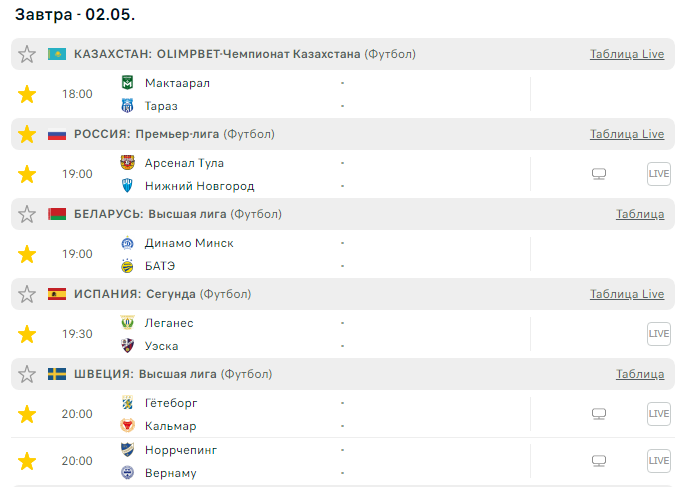Click LIVE icon for Norrköping vs Värnamo
The image size is (684, 487).
[x=658, y=461]
